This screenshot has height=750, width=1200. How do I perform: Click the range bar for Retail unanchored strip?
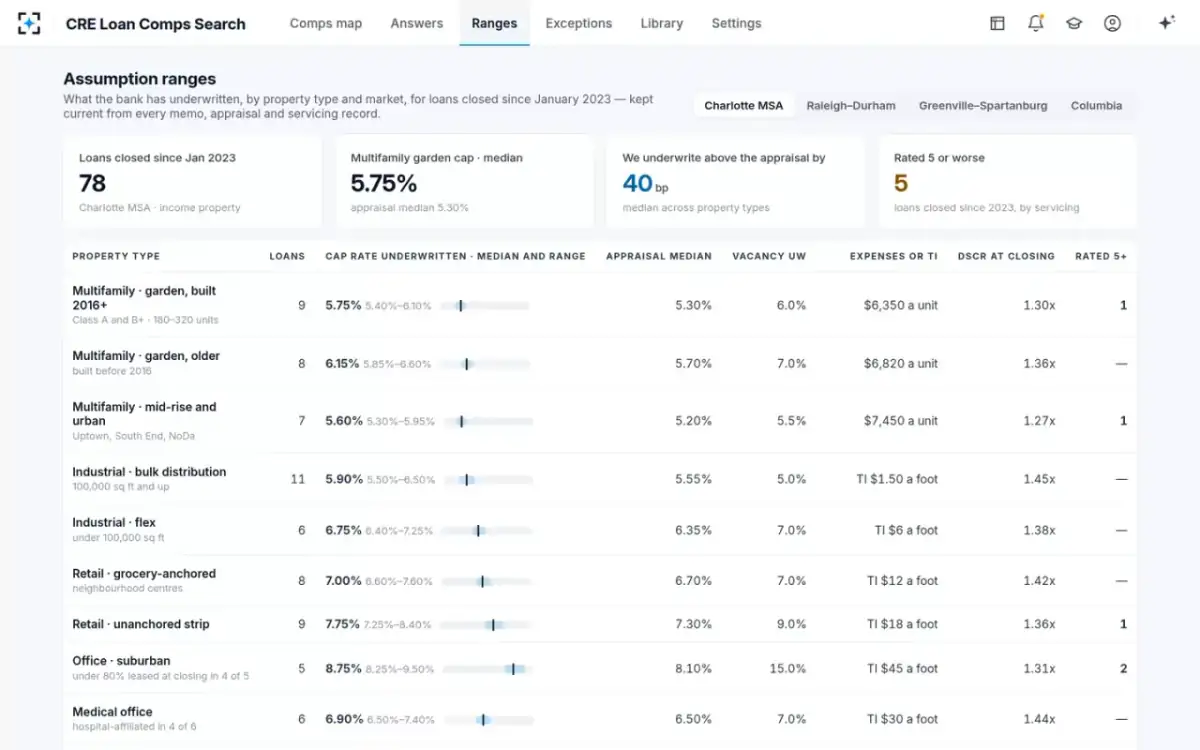click(x=487, y=624)
